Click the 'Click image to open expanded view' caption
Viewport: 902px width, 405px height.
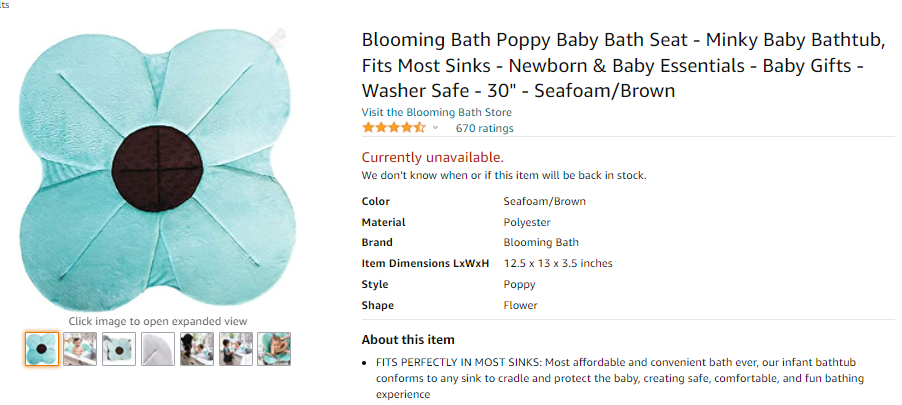158,321
